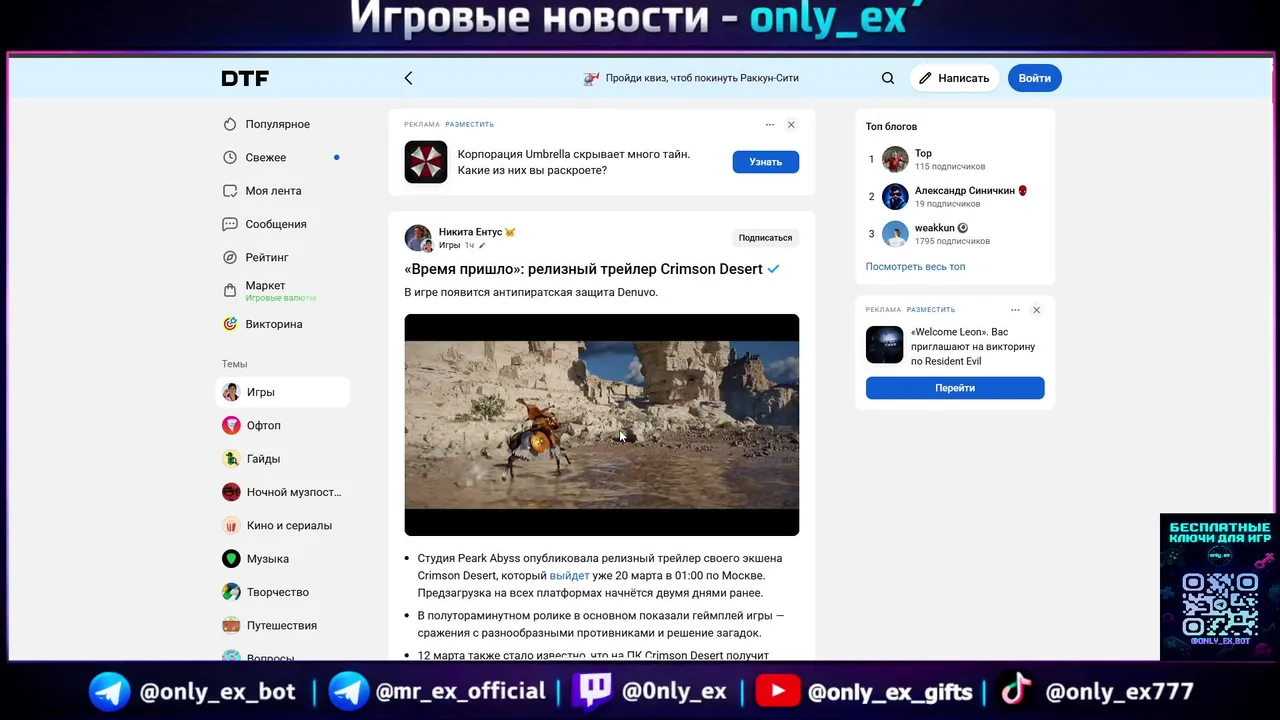Image resolution: width=1280 pixels, height=720 pixels.
Task: Click the YouTube icon in bottom banner
Action: [777, 691]
